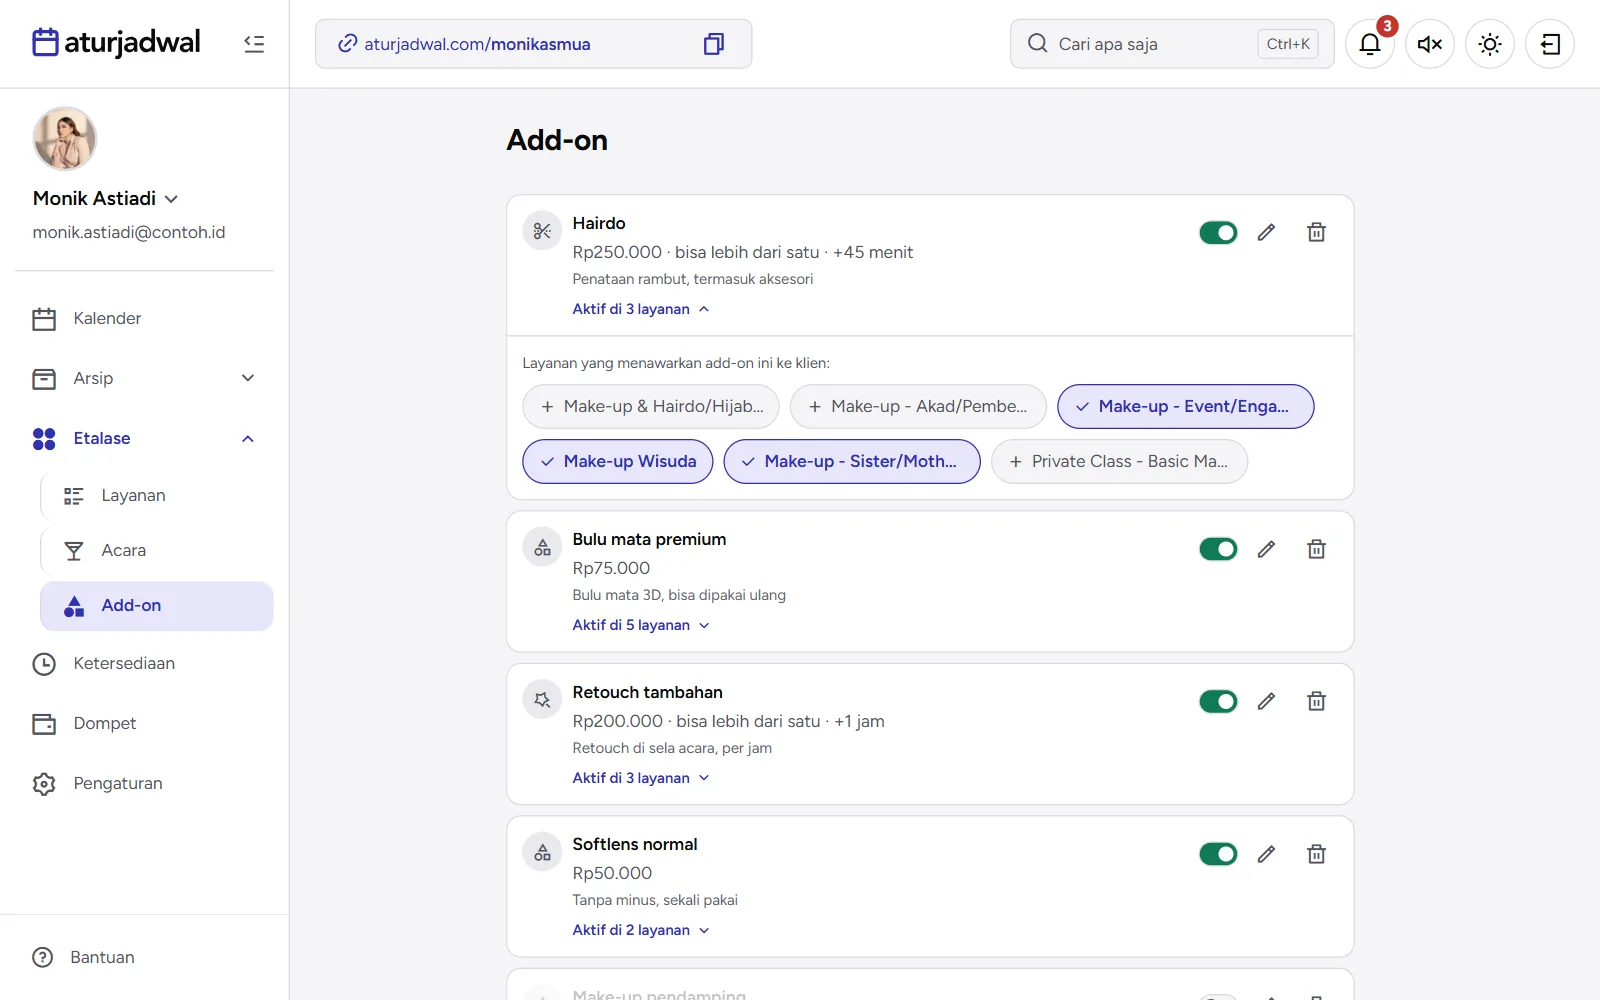Delete the Bulu mata premium add-on
Image resolution: width=1600 pixels, height=1000 pixels.
click(1316, 549)
